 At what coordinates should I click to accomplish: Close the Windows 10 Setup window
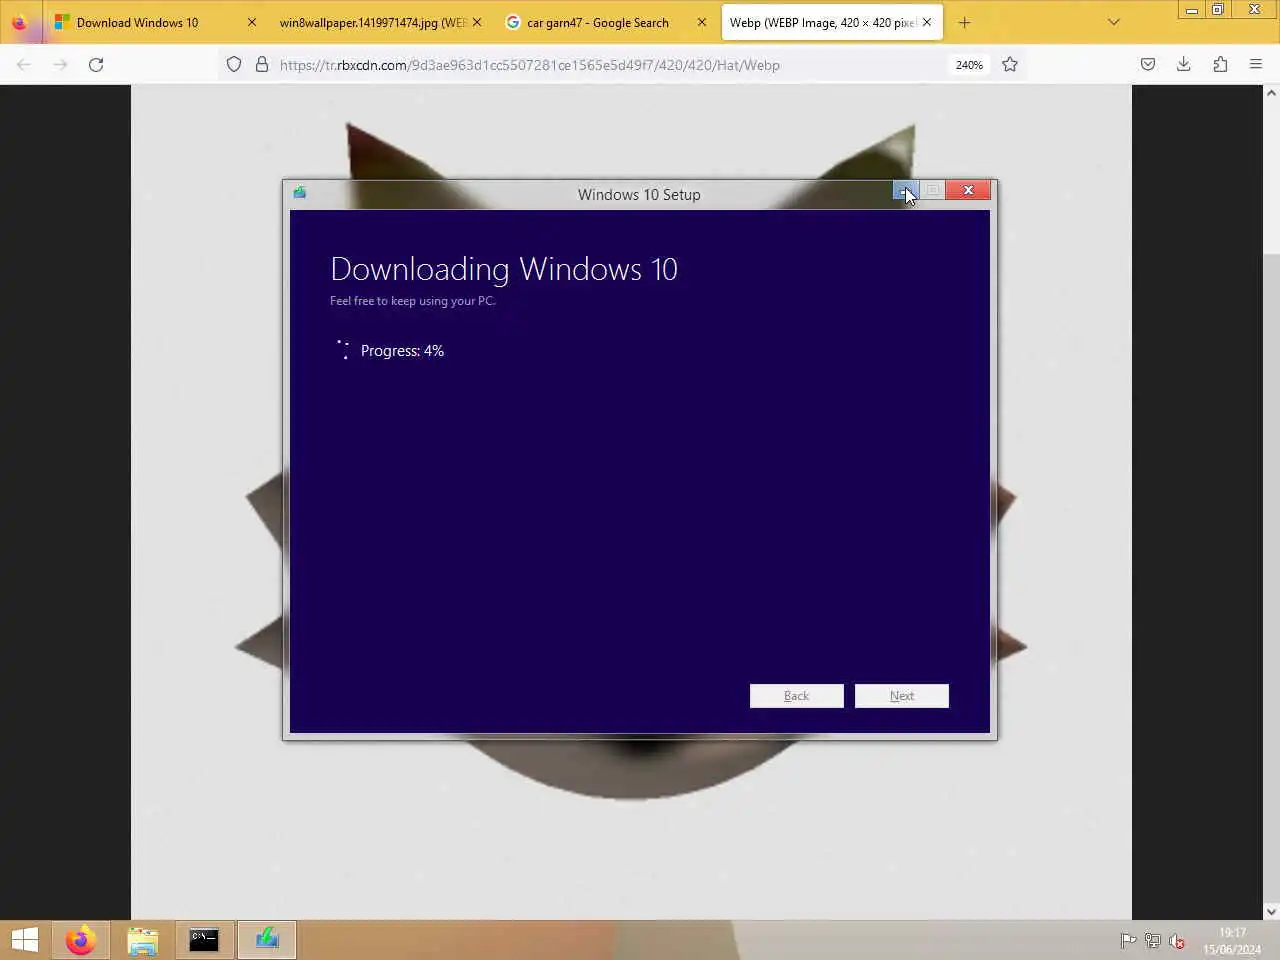tap(968, 190)
